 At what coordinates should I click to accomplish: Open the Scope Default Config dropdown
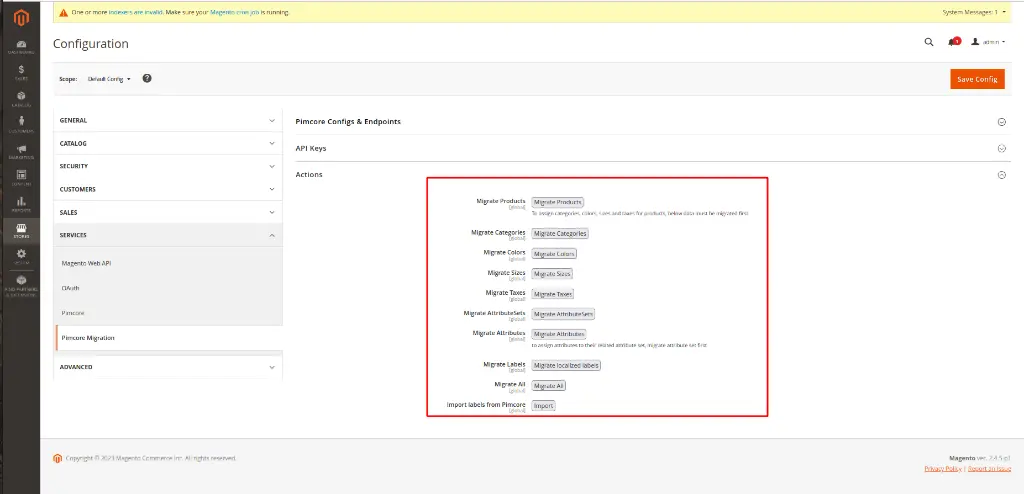point(109,78)
